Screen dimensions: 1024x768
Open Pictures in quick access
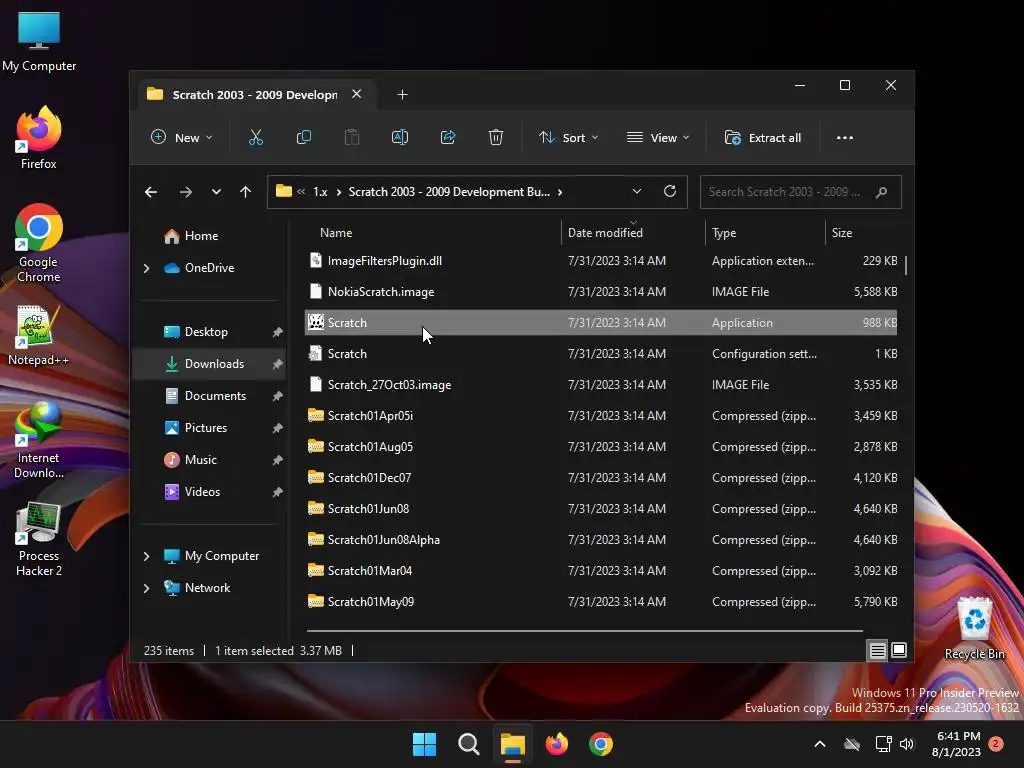(206, 428)
